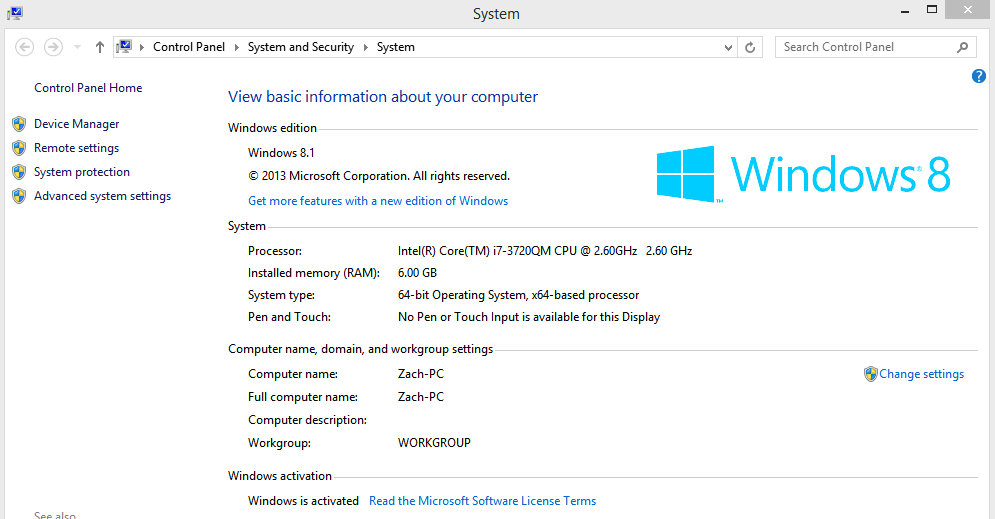Click the search magnifier icon
995x519 pixels.
coord(963,47)
